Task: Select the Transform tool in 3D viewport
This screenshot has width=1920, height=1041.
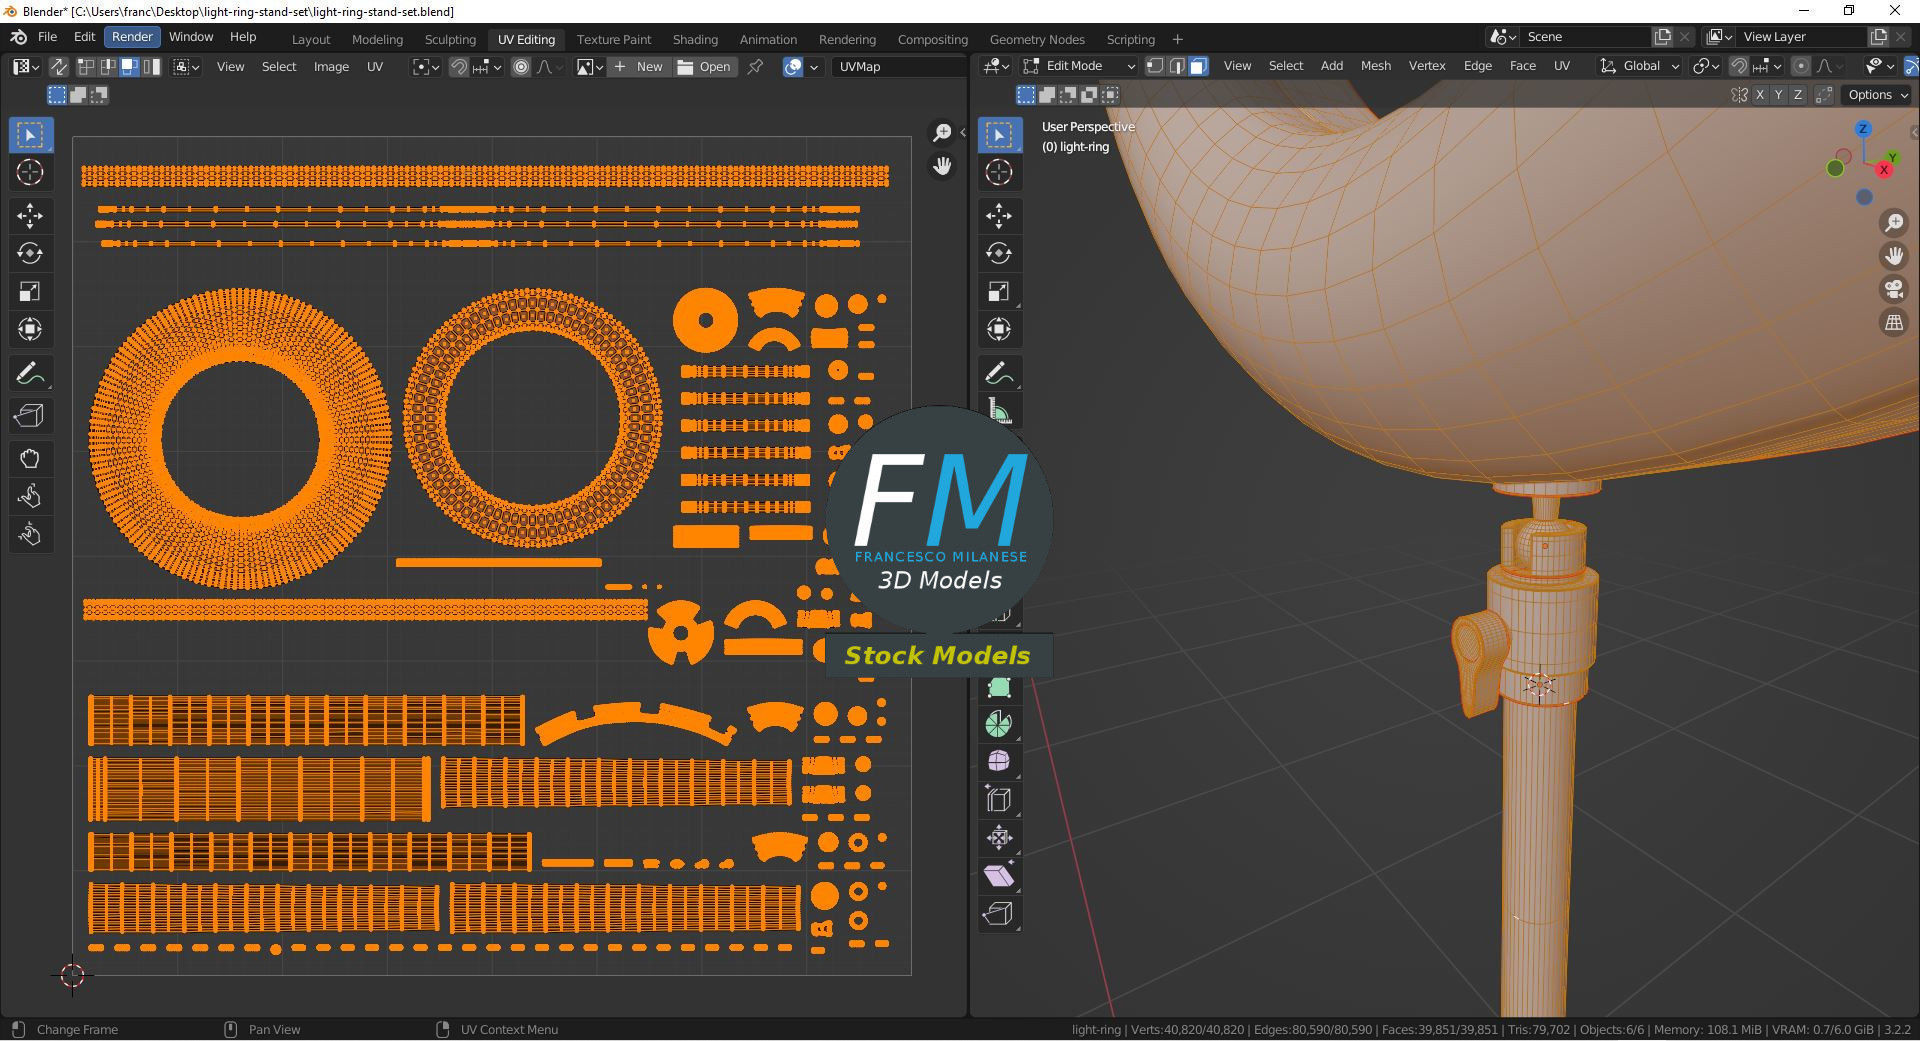Action: click(x=999, y=330)
